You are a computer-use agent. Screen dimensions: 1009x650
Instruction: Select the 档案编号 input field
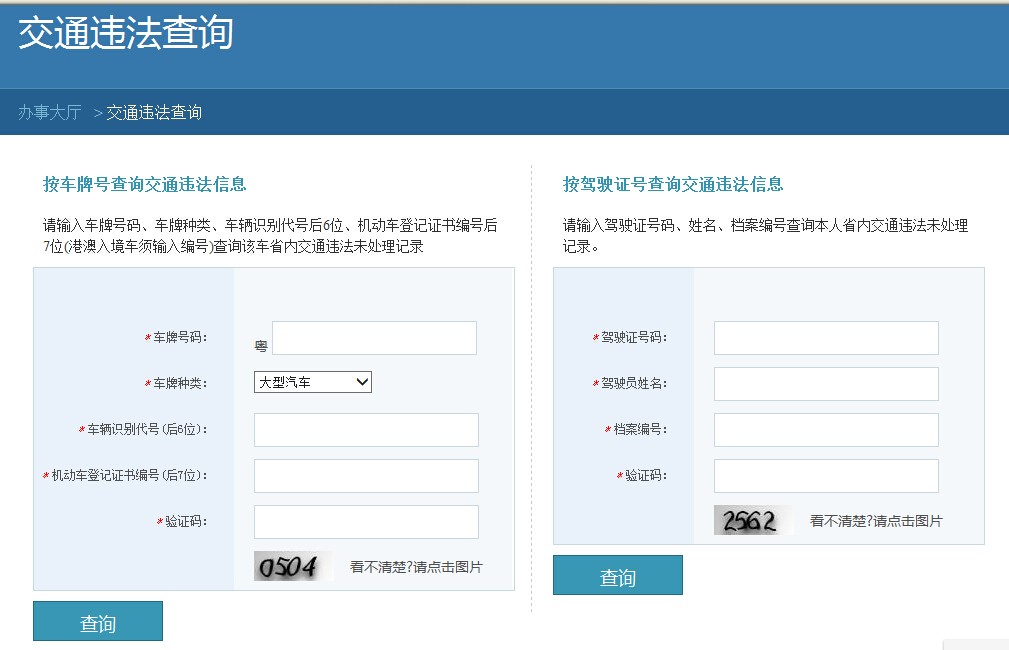tap(826, 430)
